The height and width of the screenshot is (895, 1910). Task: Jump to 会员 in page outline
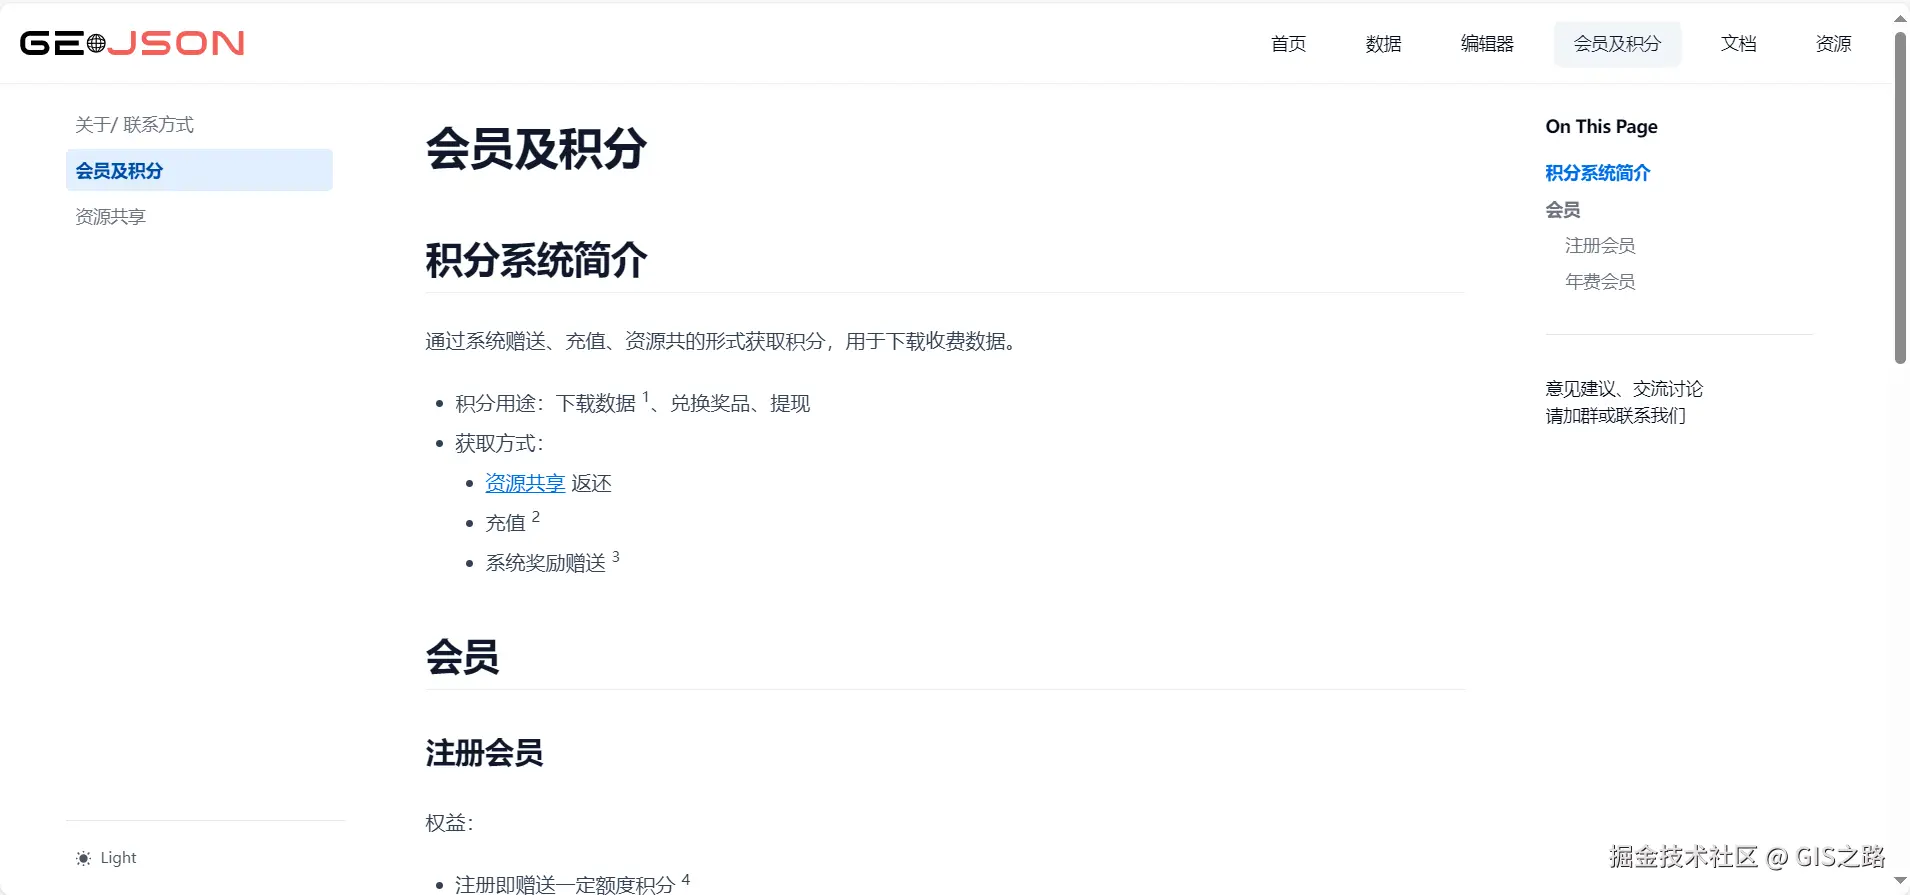[x=1562, y=210]
